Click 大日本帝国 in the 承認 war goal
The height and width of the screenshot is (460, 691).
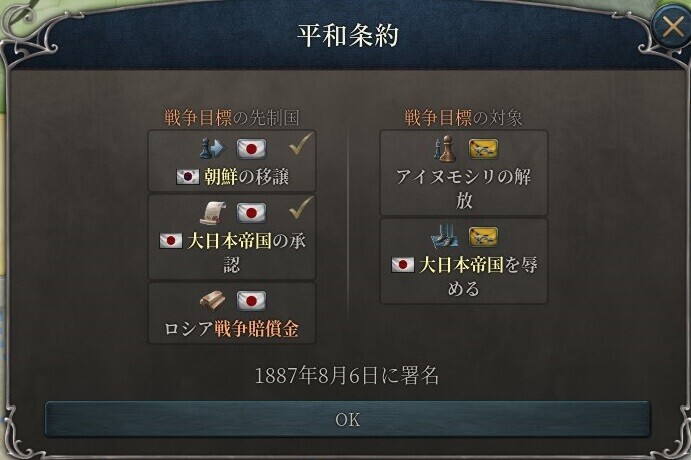[229, 241]
